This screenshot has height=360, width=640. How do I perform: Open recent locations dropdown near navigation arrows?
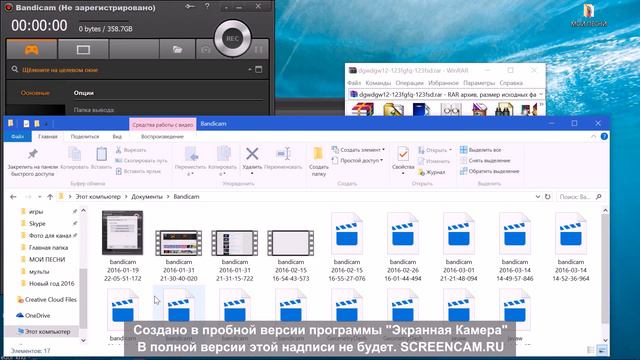coord(40,197)
